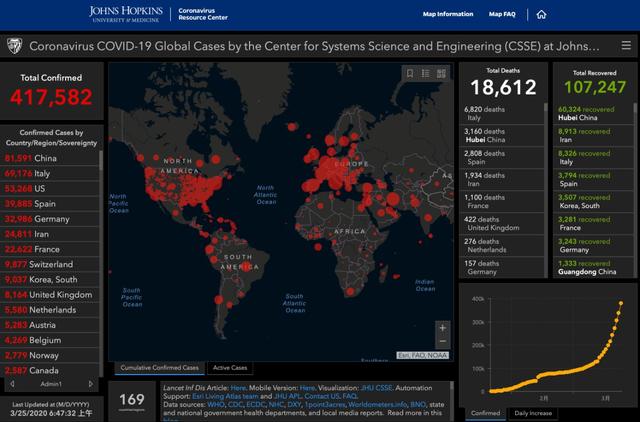Viewport: 640px width, 422px height.
Task: Select Norway in confirmed cases list
Action: click(x=50, y=355)
